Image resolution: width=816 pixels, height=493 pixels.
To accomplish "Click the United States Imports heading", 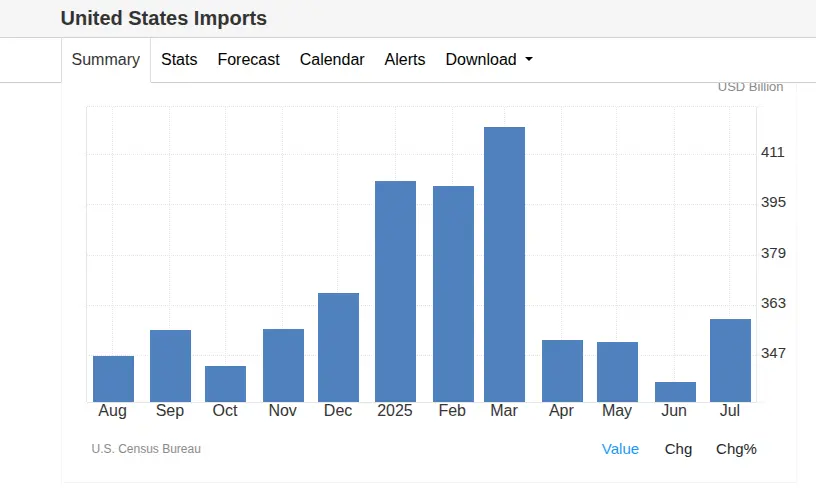I will click(x=164, y=18).
